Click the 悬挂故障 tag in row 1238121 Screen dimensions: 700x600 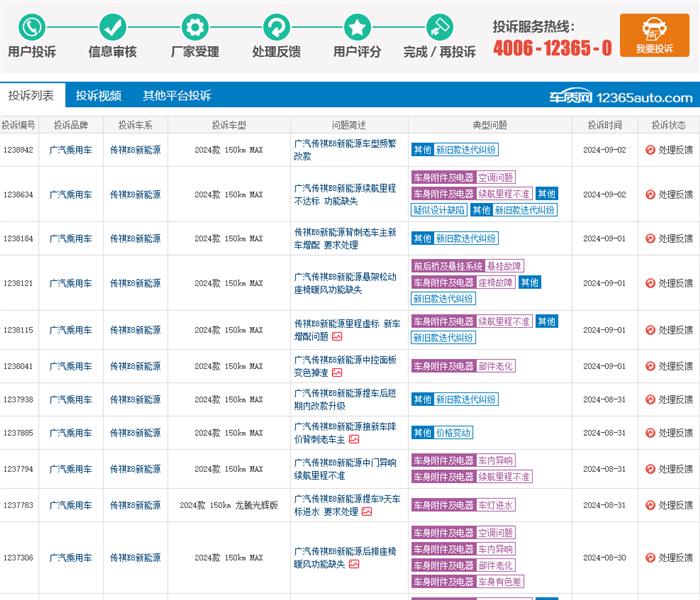point(504,267)
